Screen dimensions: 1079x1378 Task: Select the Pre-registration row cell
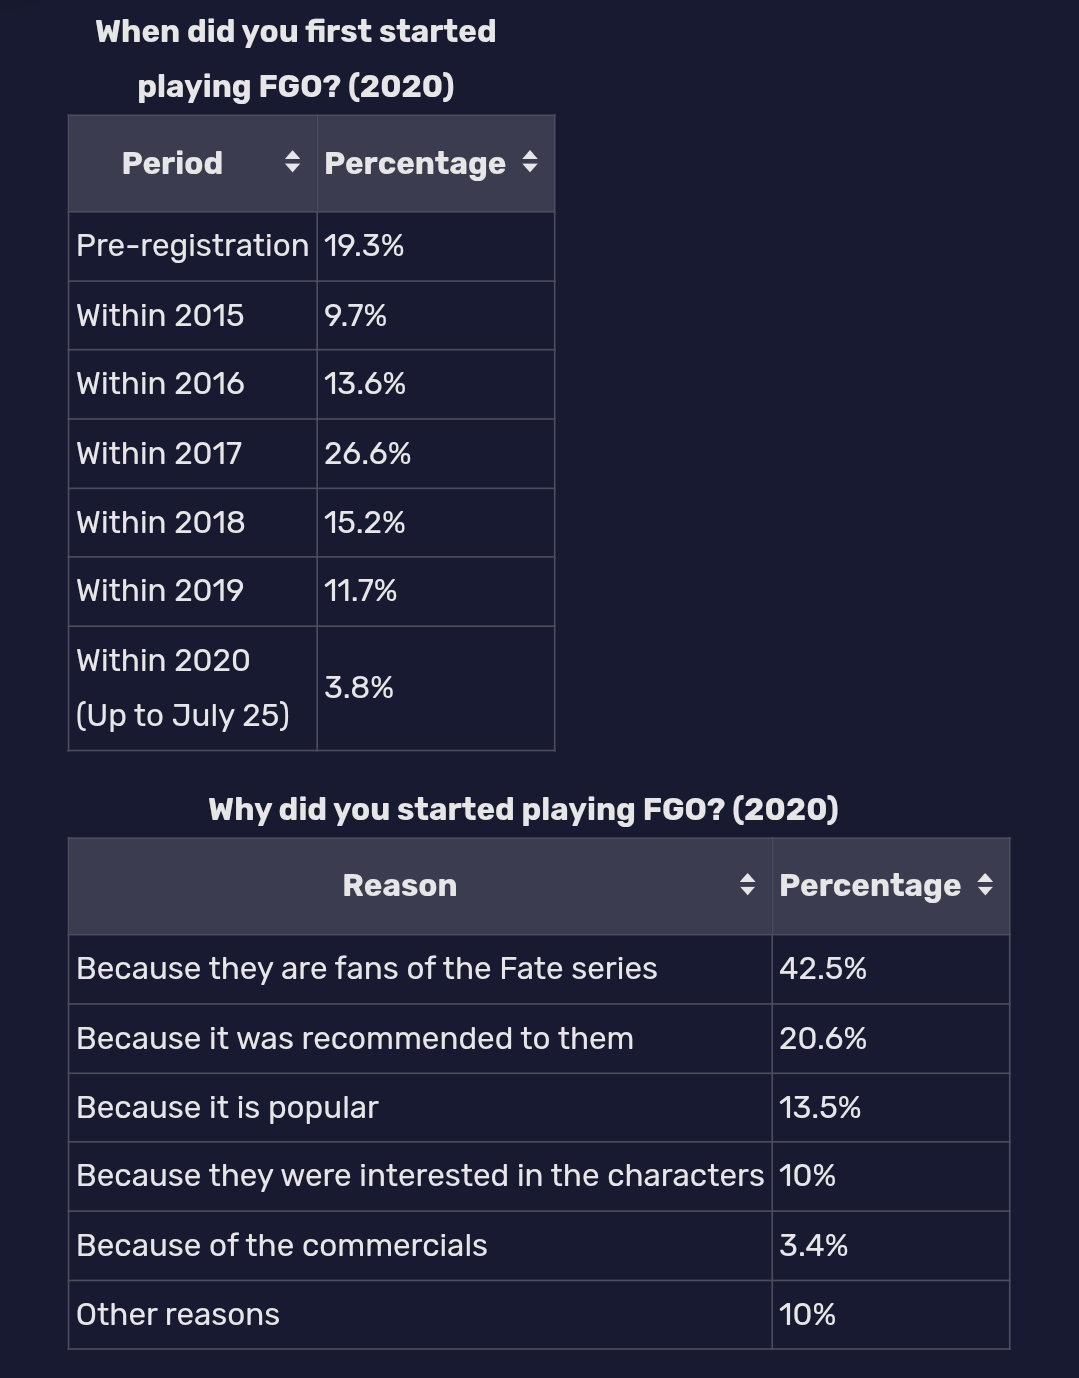click(193, 246)
